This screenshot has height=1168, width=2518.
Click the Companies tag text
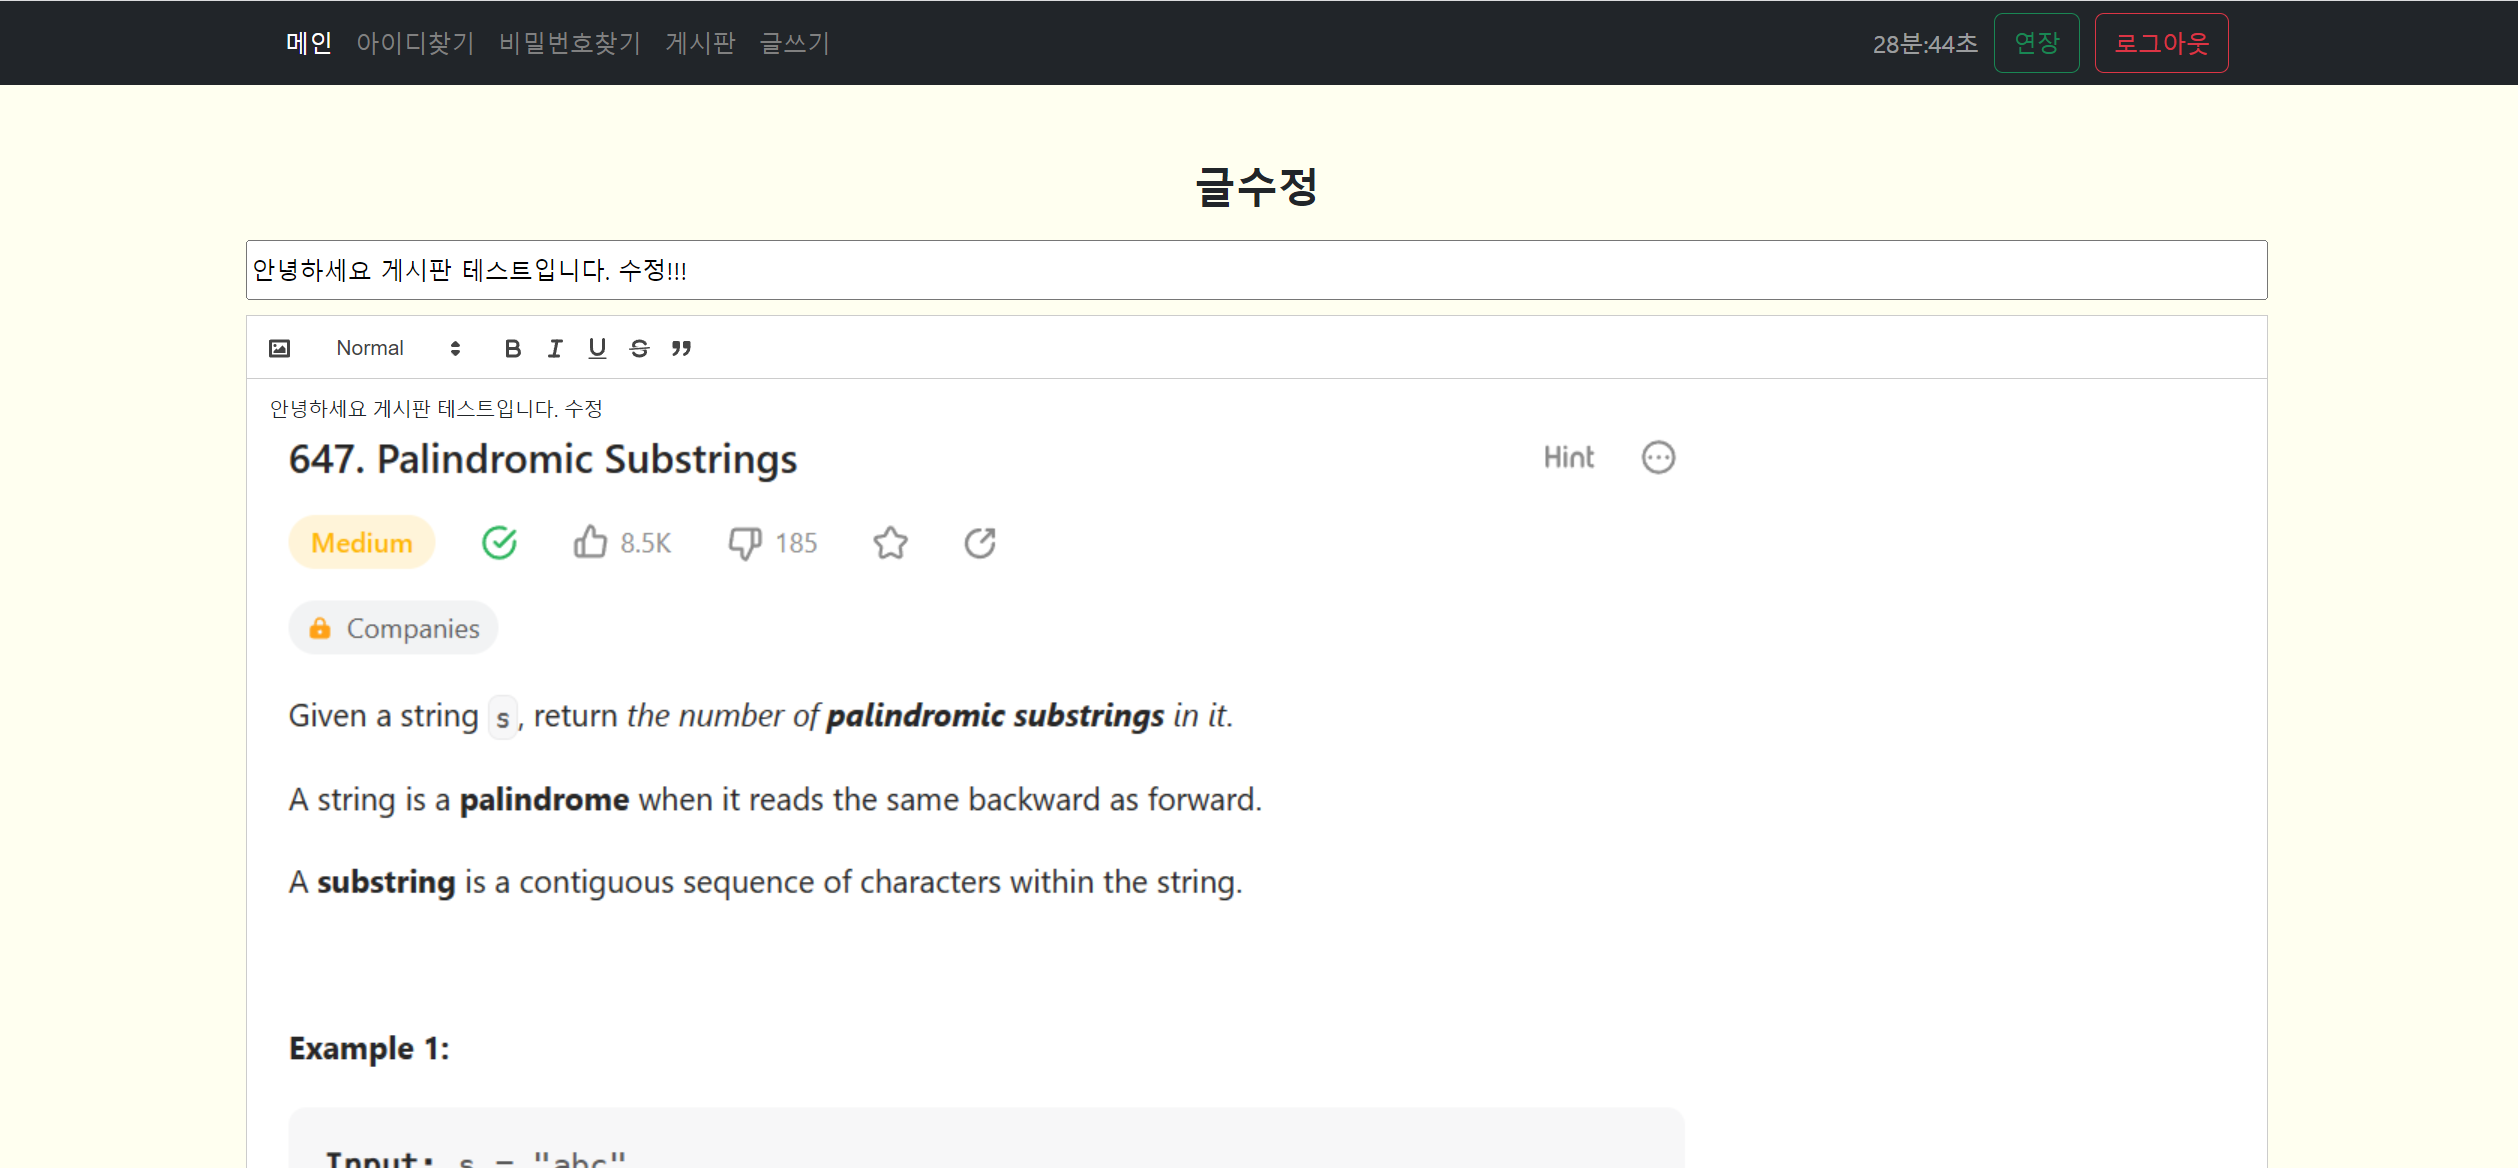click(413, 628)
